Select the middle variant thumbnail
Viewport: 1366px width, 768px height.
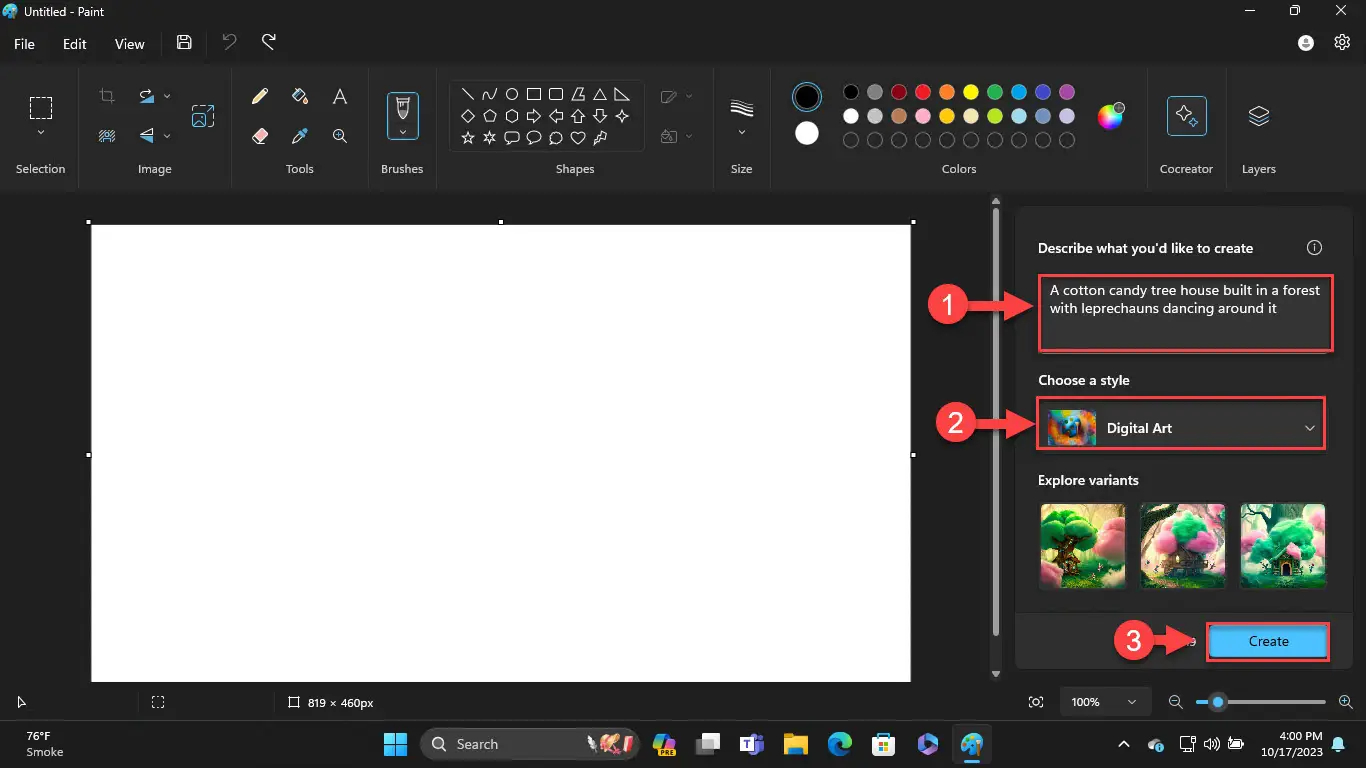click(1183, 545)
